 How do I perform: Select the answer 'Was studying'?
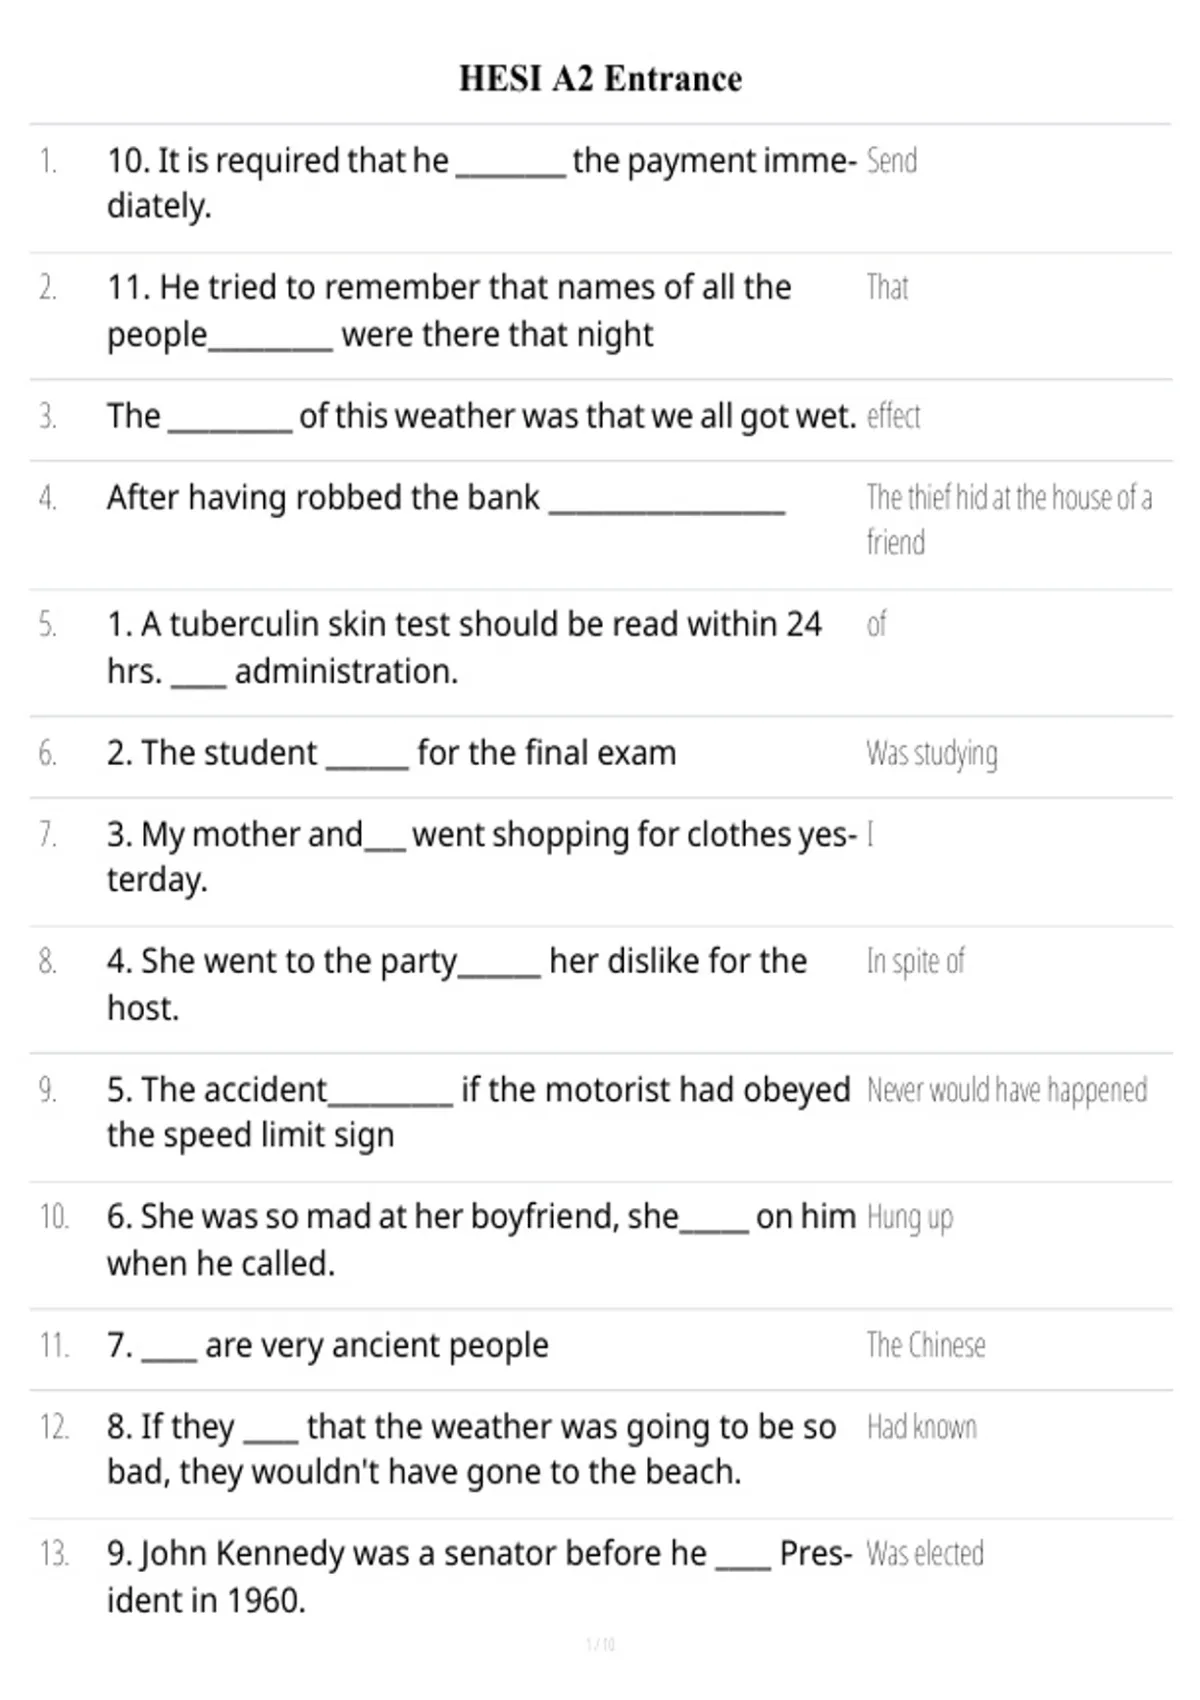932,754
